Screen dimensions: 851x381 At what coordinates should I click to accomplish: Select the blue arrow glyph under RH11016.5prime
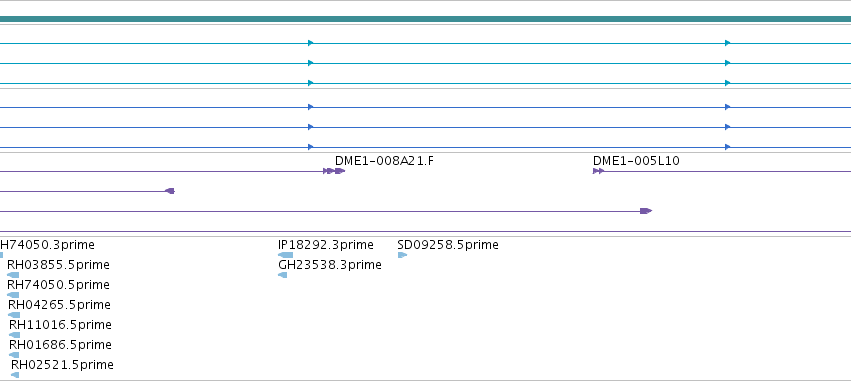(x=15, y=335)
